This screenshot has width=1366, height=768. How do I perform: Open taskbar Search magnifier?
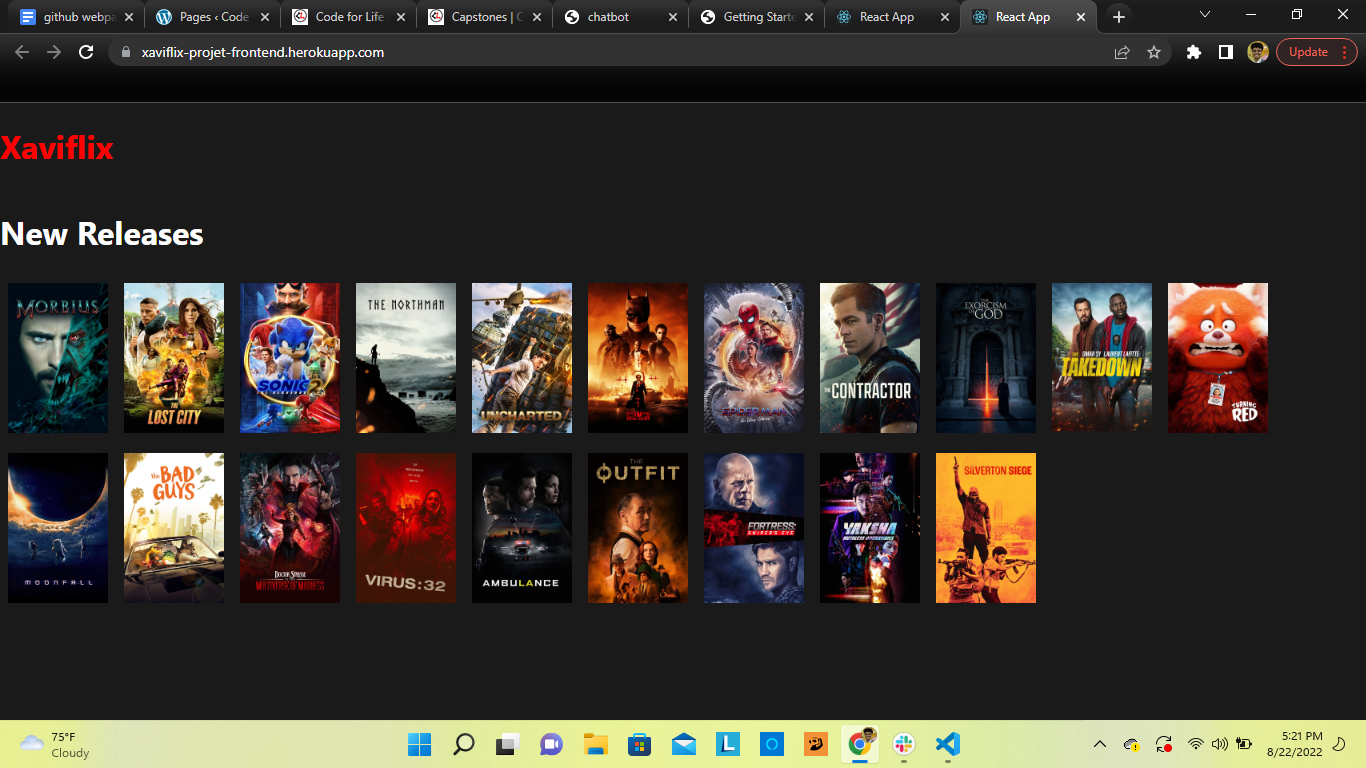click(x=464, y=744)
